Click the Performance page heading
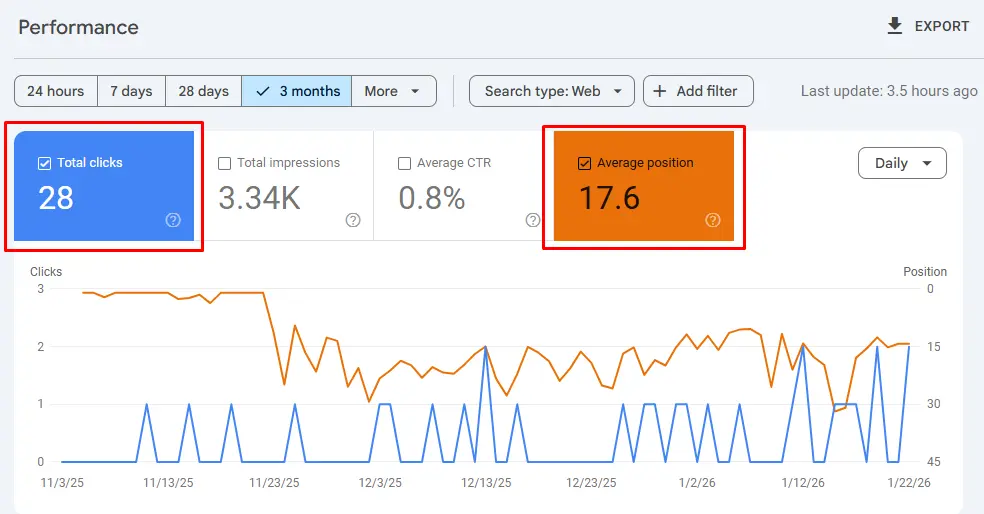This screenshot has height=514, width=984. pyautogui.click(x=78, y=27)
